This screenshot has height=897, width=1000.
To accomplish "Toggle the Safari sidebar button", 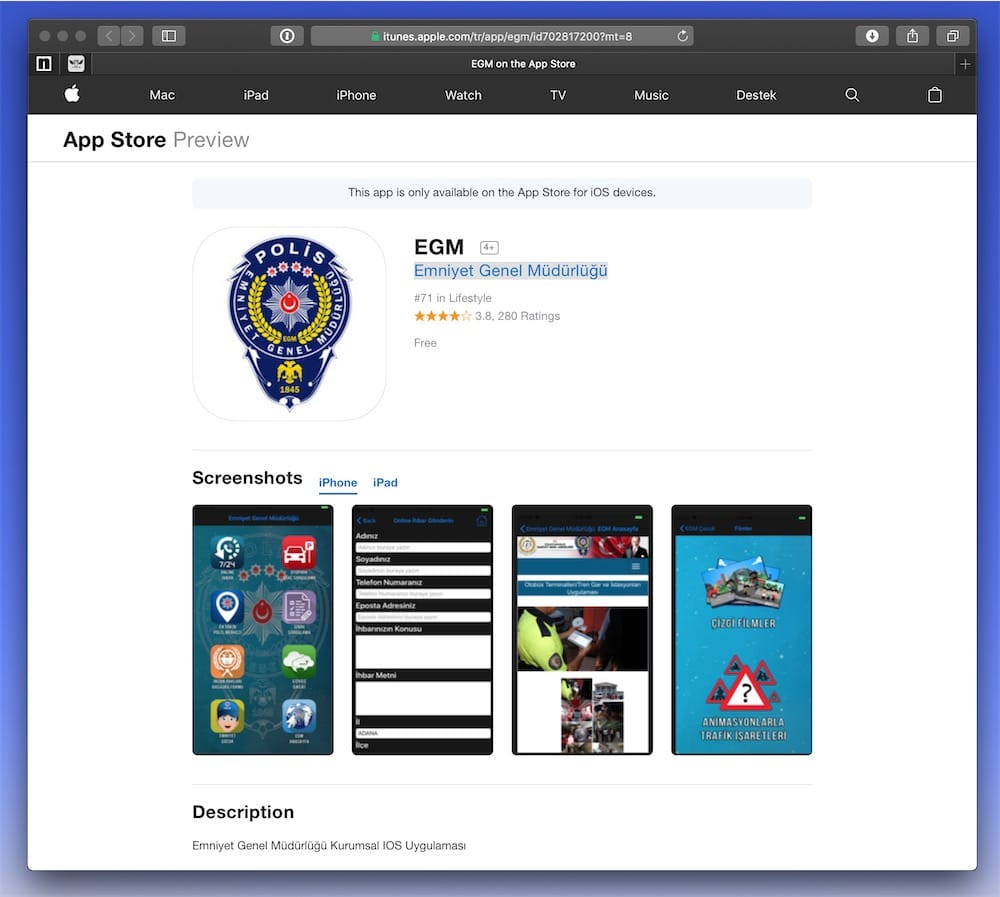I will click(x=168, y=36).
